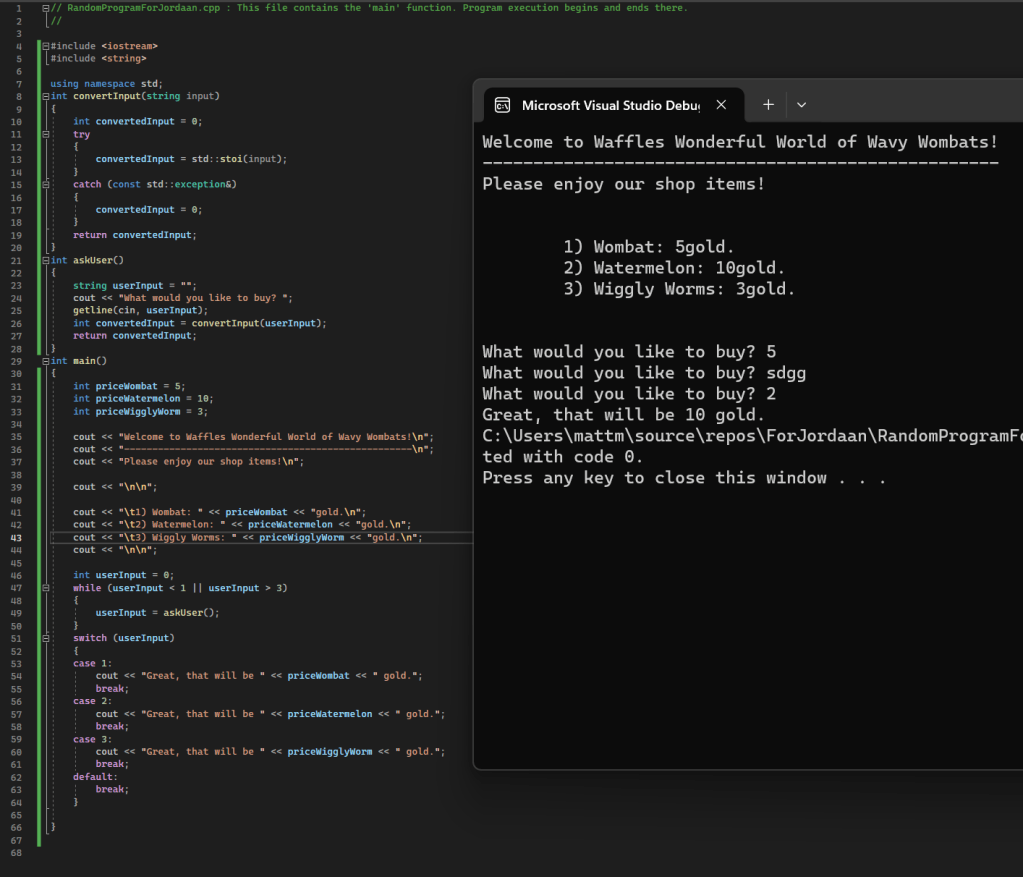The height and width of the screenshot is (877, 1023).
Task: Open a new terminal tab with plus button
Action: (768, 105)
